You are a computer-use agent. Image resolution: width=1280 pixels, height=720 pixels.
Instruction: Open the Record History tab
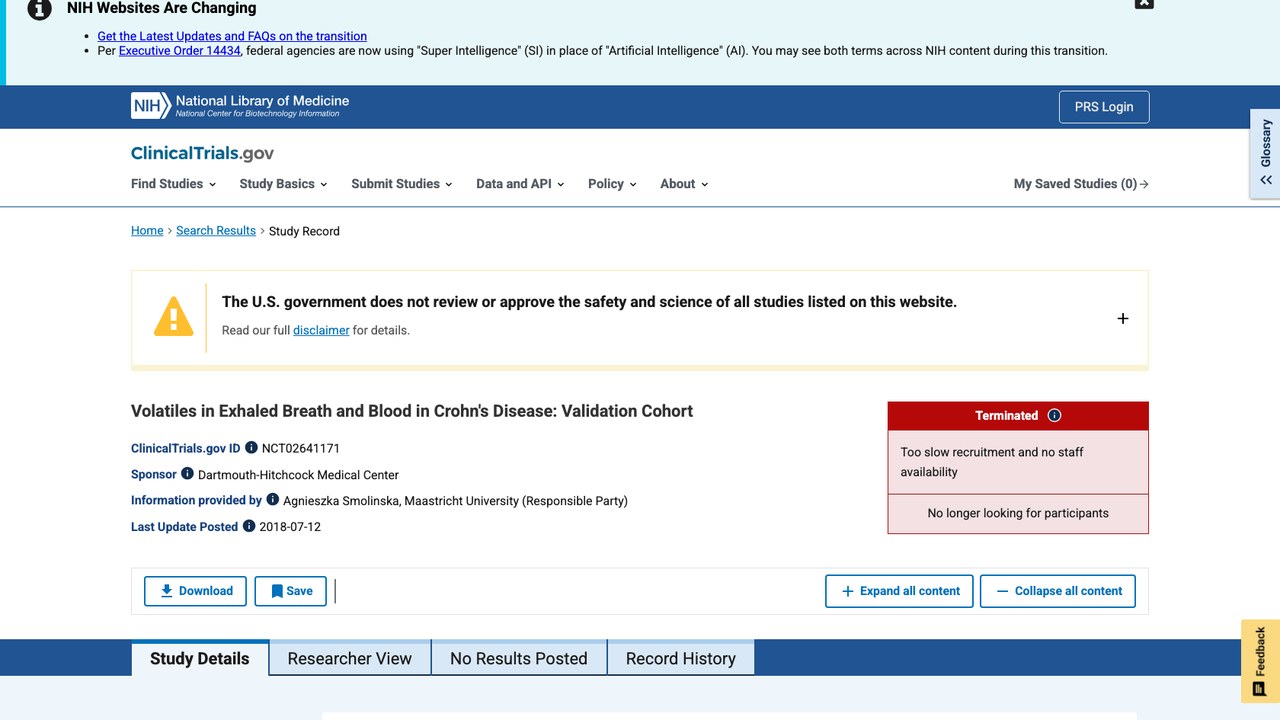click(x=681, y=658)
